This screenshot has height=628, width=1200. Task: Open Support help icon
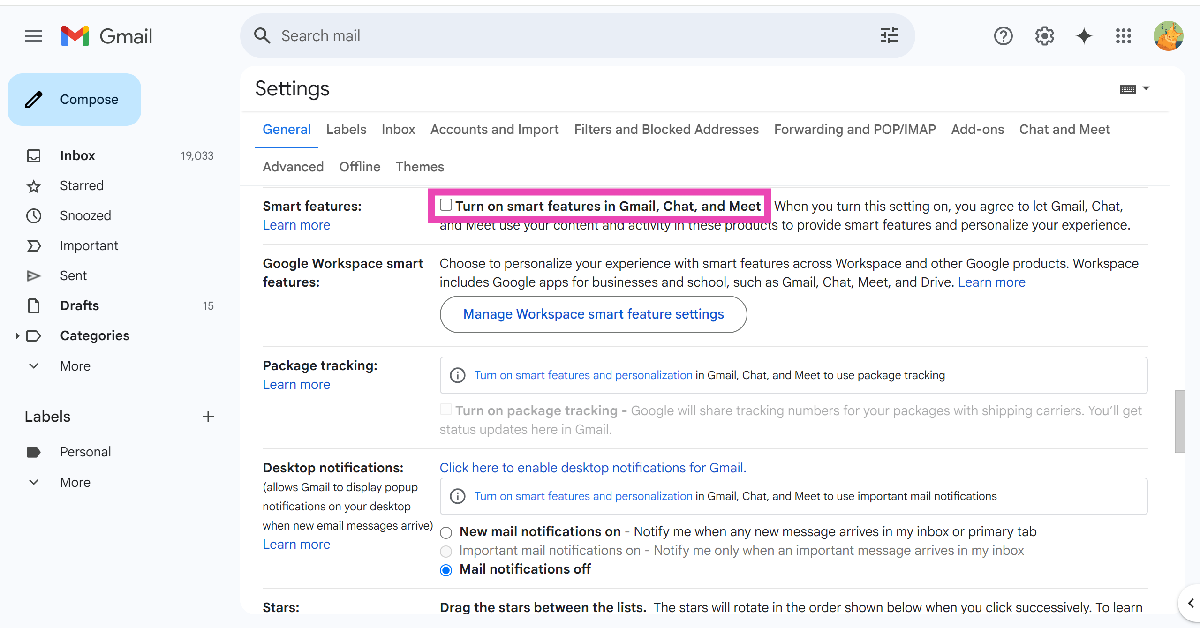[1003, 36]
